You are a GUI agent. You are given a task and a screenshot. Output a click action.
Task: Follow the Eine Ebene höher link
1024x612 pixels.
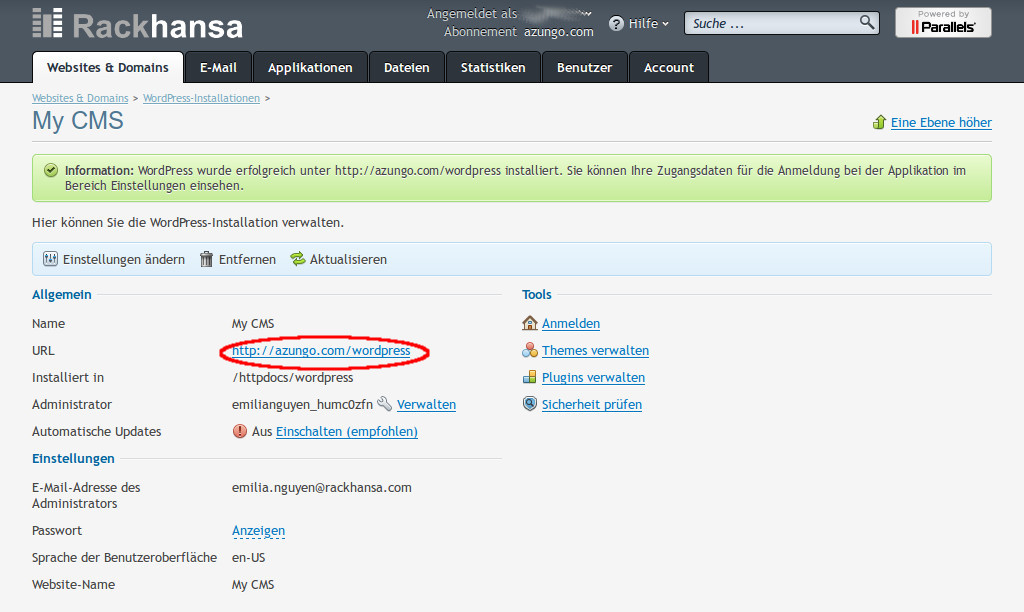coord(941,122)
